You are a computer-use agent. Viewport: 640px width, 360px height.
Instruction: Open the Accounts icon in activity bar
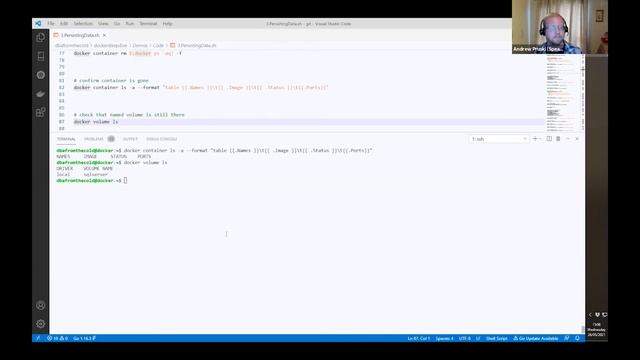tap(40, 305)
